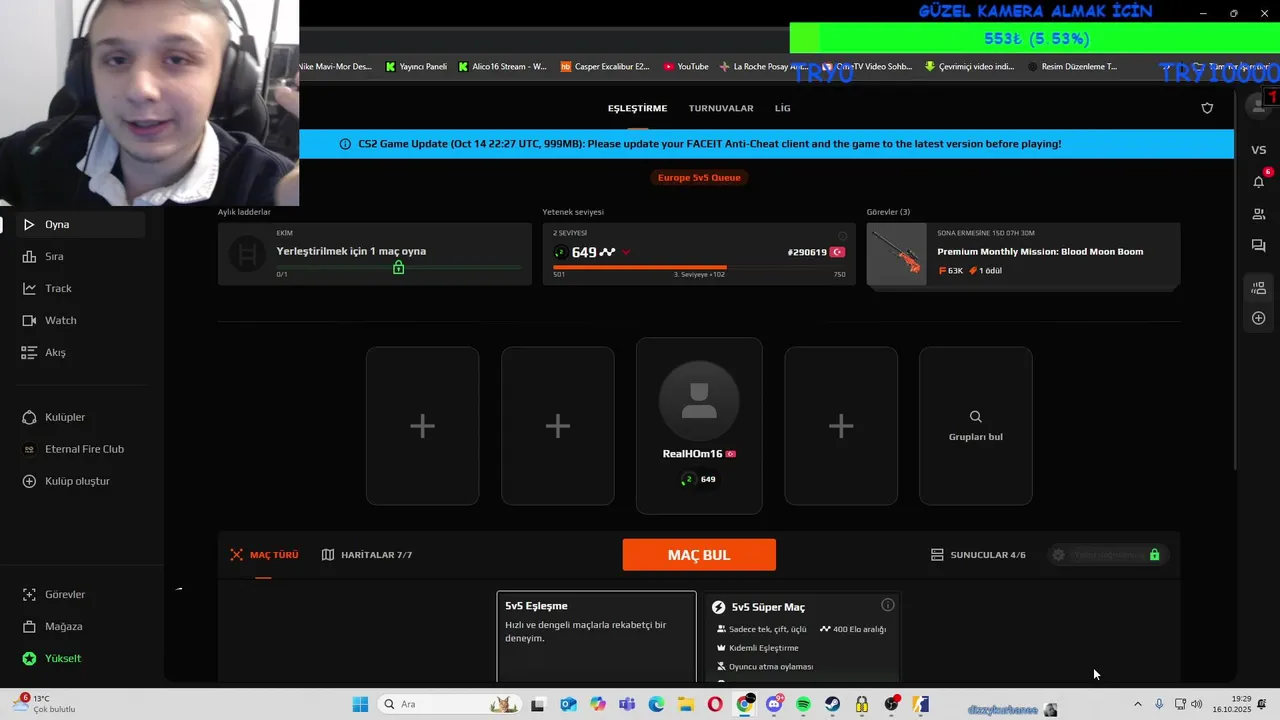This screenshot has width=1280, height=720.
Task: Click Grupları bul search card
Action: click(x=976, y=426)
